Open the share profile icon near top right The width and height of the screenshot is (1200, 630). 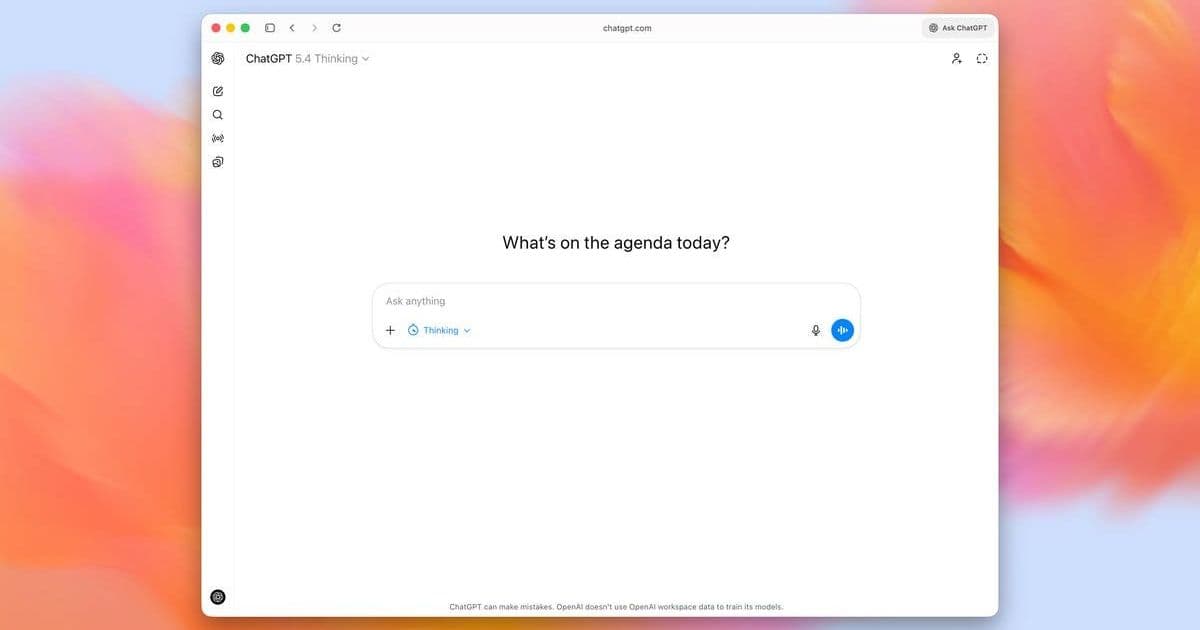[956, 58]
